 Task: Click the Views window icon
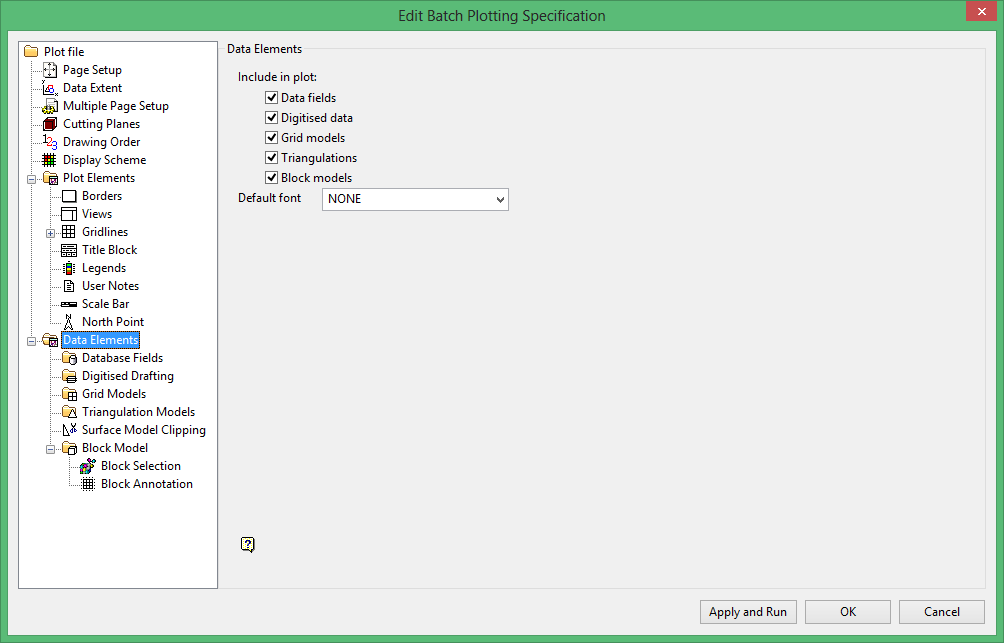(x=69, y=214)
